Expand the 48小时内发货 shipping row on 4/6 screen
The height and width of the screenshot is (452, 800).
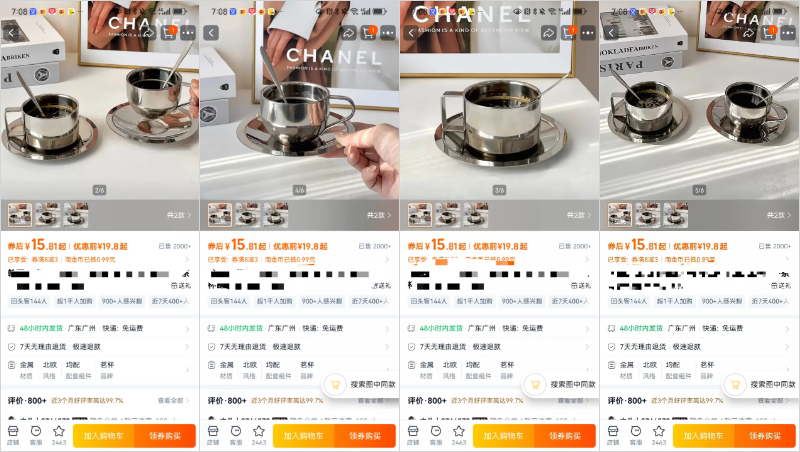[299, 329]
